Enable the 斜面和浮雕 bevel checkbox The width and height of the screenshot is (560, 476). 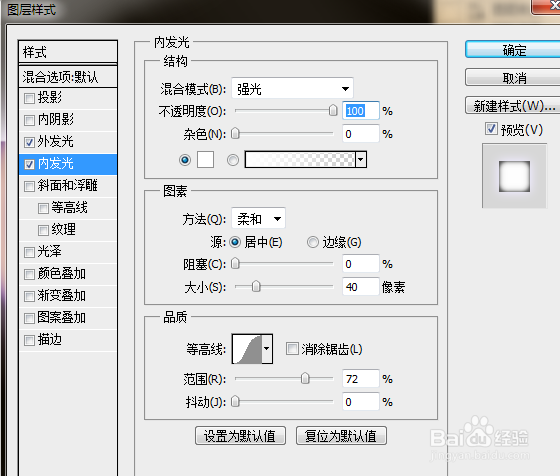click(29, 186)
